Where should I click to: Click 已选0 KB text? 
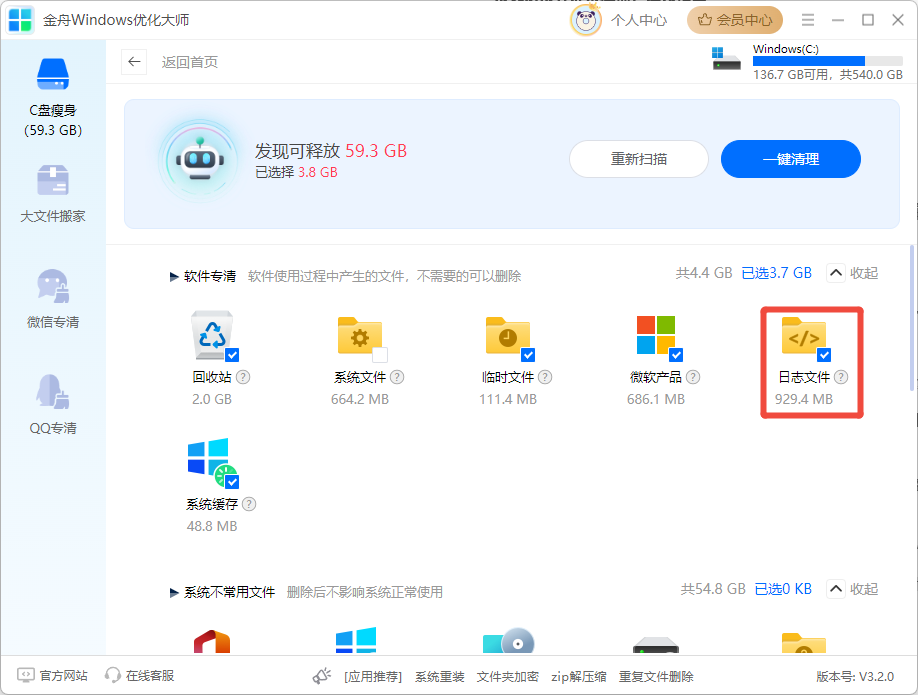(783, 589)
